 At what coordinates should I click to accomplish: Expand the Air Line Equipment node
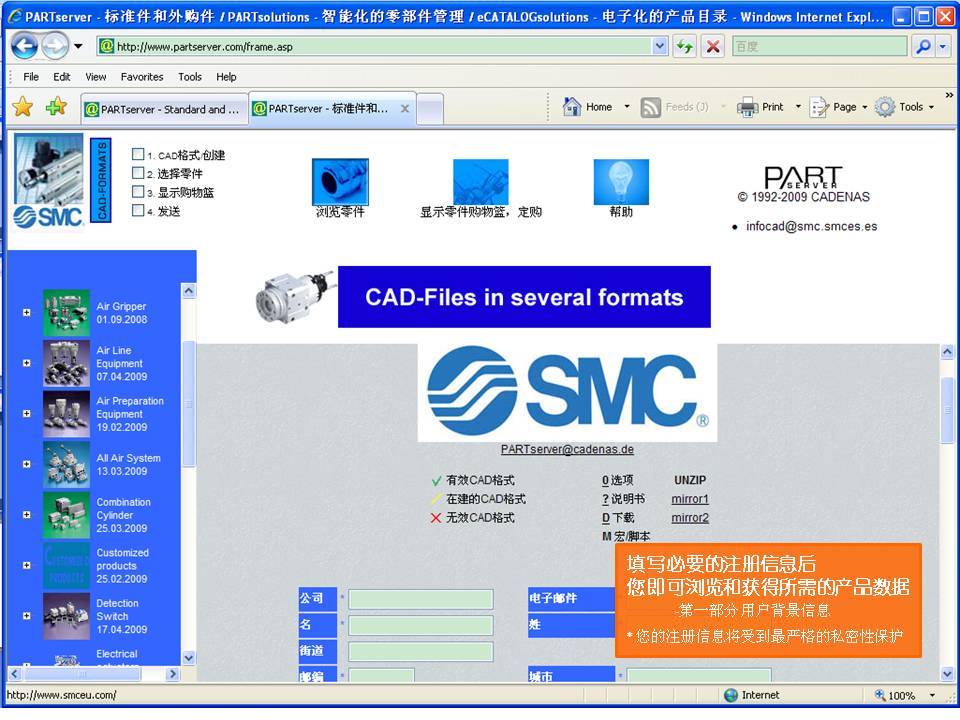pos(26,363)
